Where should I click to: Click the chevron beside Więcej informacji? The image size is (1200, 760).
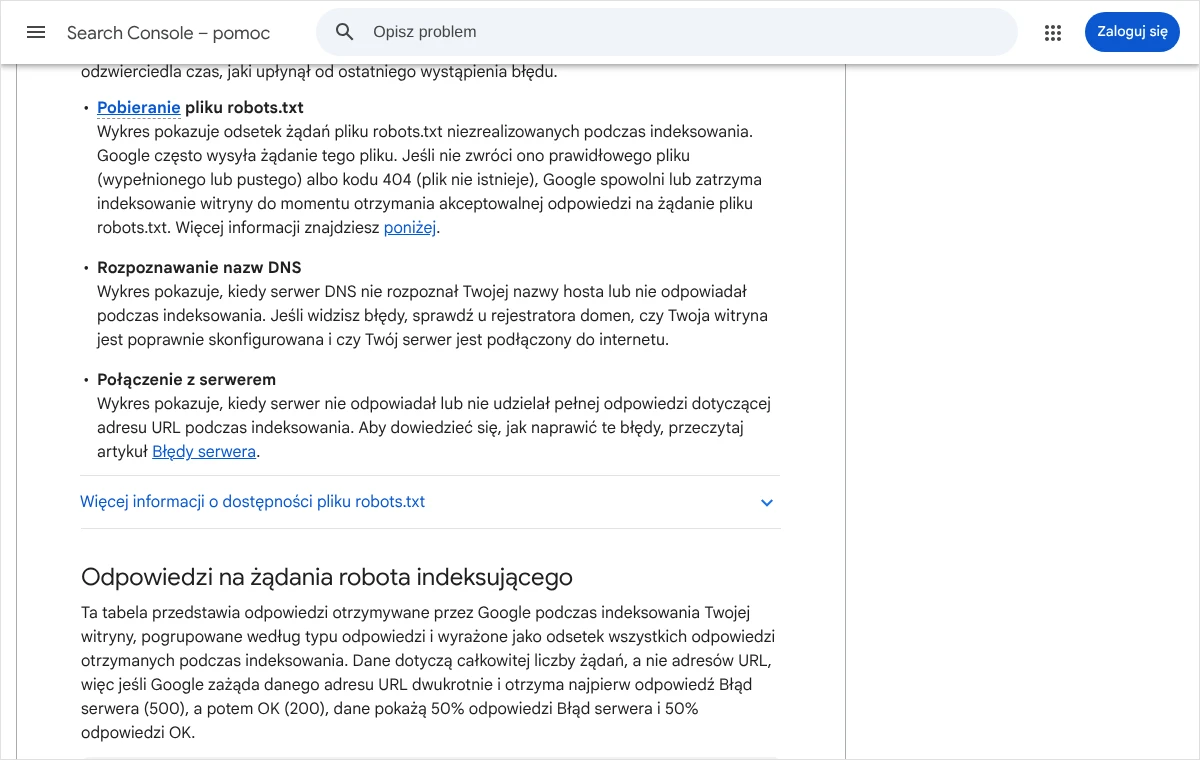click(767, 503)
